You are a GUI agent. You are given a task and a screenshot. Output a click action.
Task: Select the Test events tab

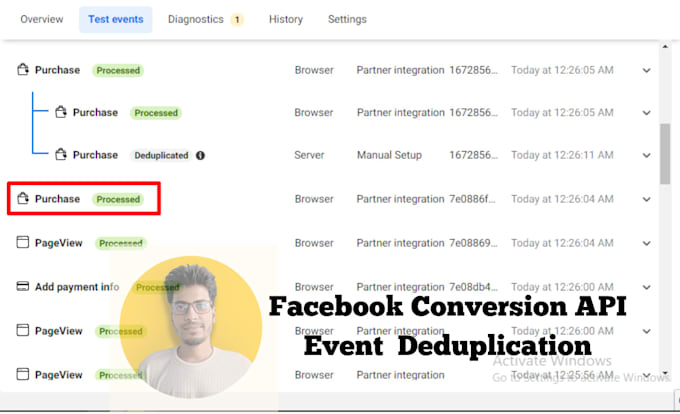[116, 20]
